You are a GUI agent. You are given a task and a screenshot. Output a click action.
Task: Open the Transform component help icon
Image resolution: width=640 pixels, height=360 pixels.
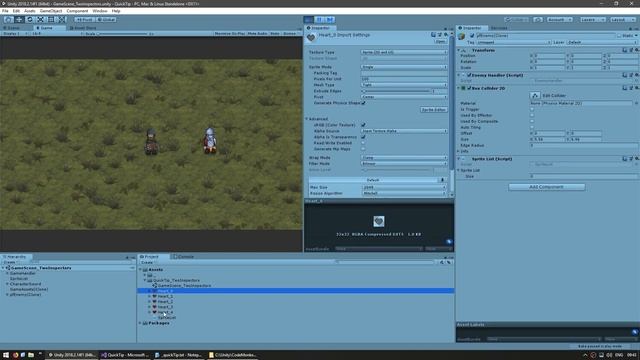(624, 50)
